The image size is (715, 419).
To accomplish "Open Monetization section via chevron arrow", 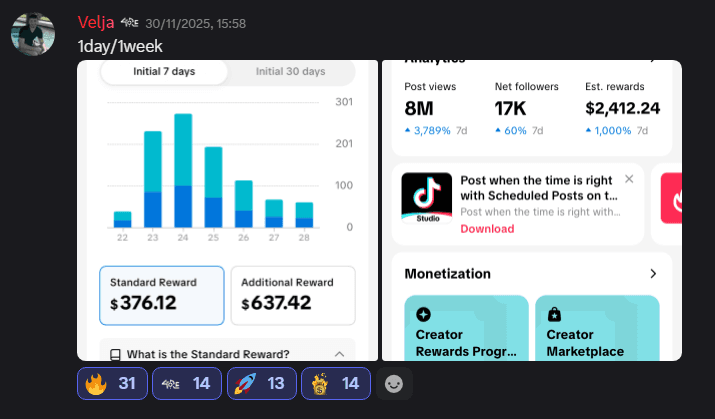I will [x=653, y=274].
